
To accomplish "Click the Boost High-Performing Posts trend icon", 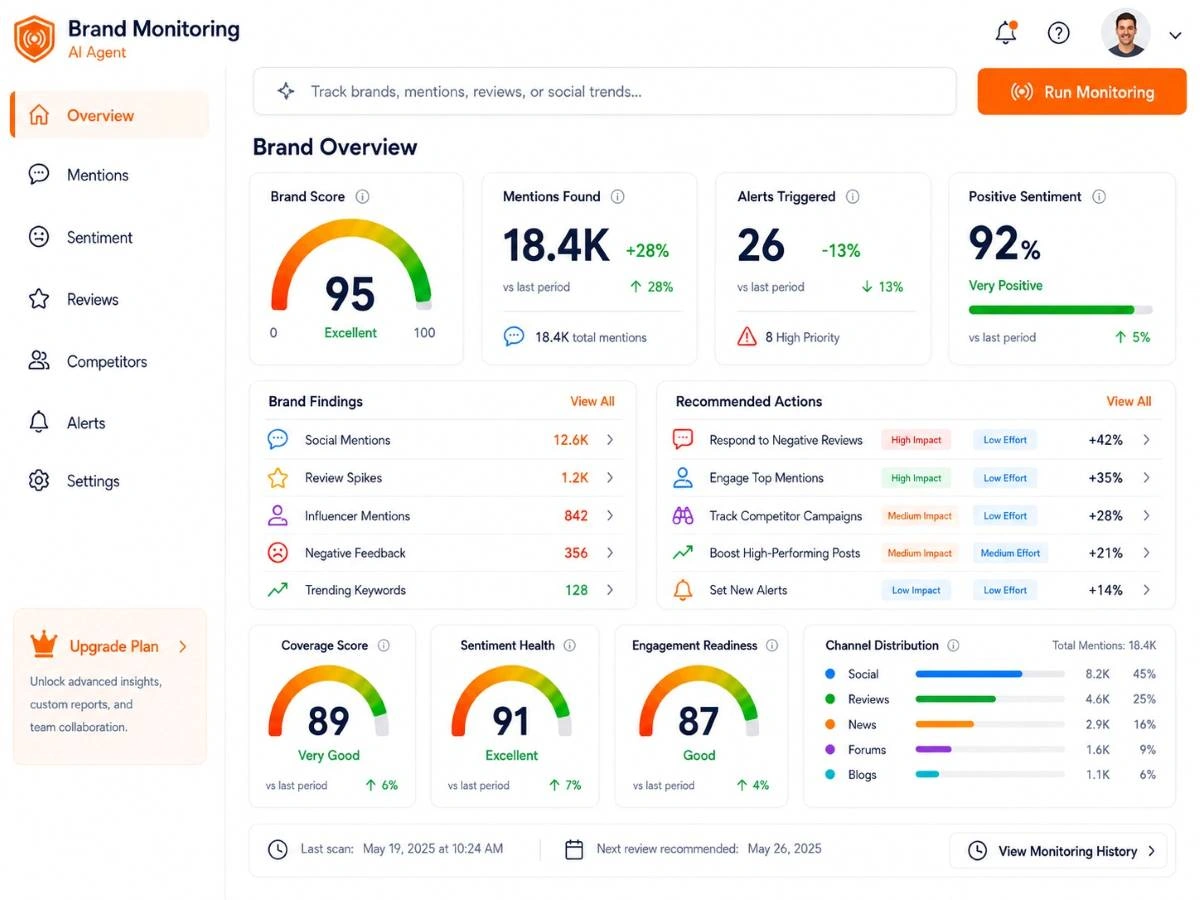I will 683,552.
